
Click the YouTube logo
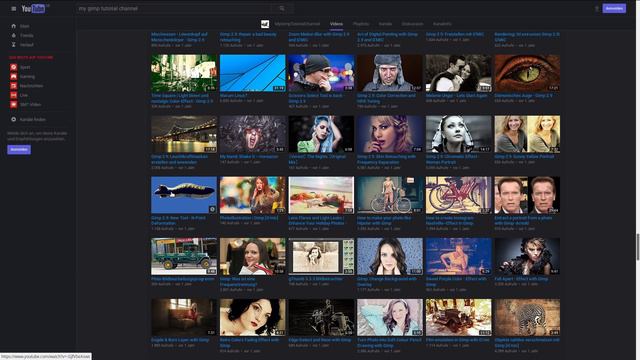(33, 9)
